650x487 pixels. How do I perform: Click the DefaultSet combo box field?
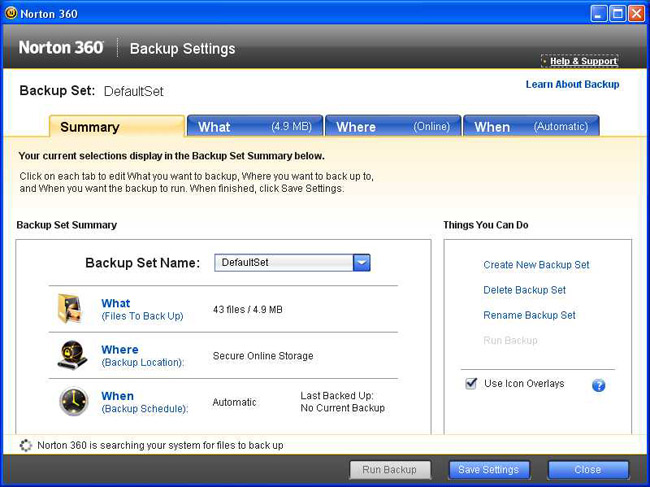292,263
